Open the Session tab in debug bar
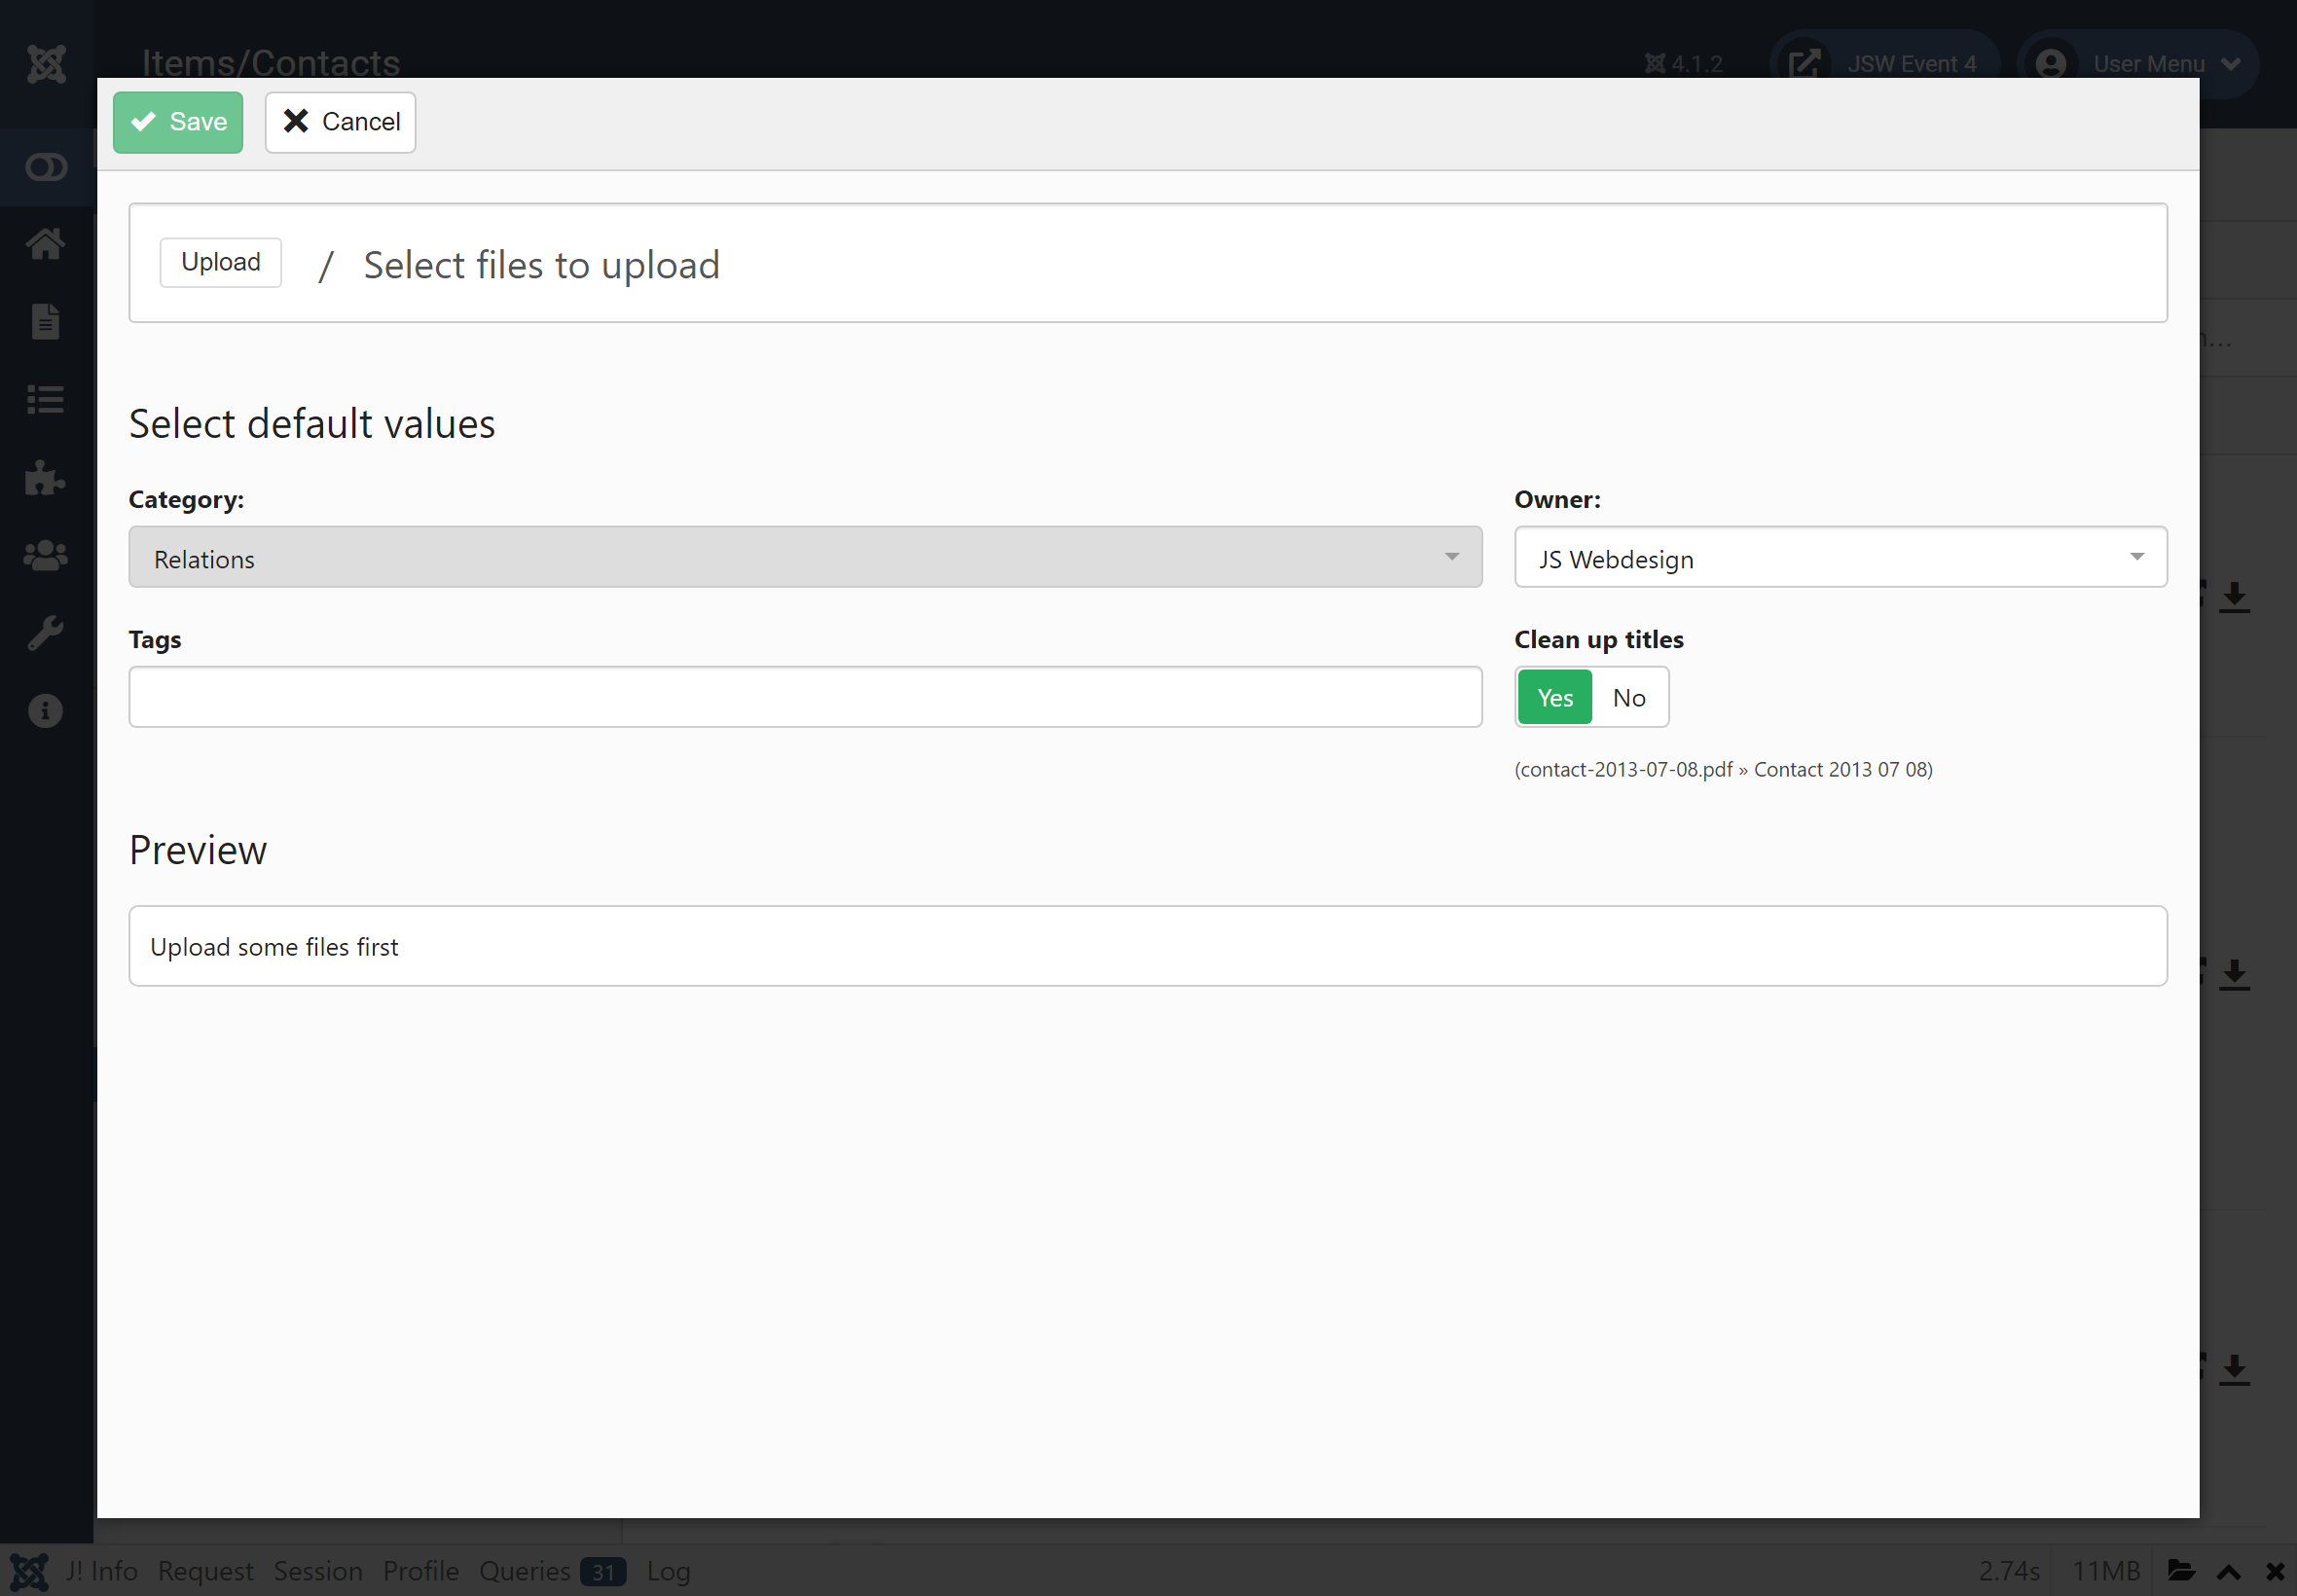The height and width of the screenshot is (1596, 2297). [x=318, y=1571]
